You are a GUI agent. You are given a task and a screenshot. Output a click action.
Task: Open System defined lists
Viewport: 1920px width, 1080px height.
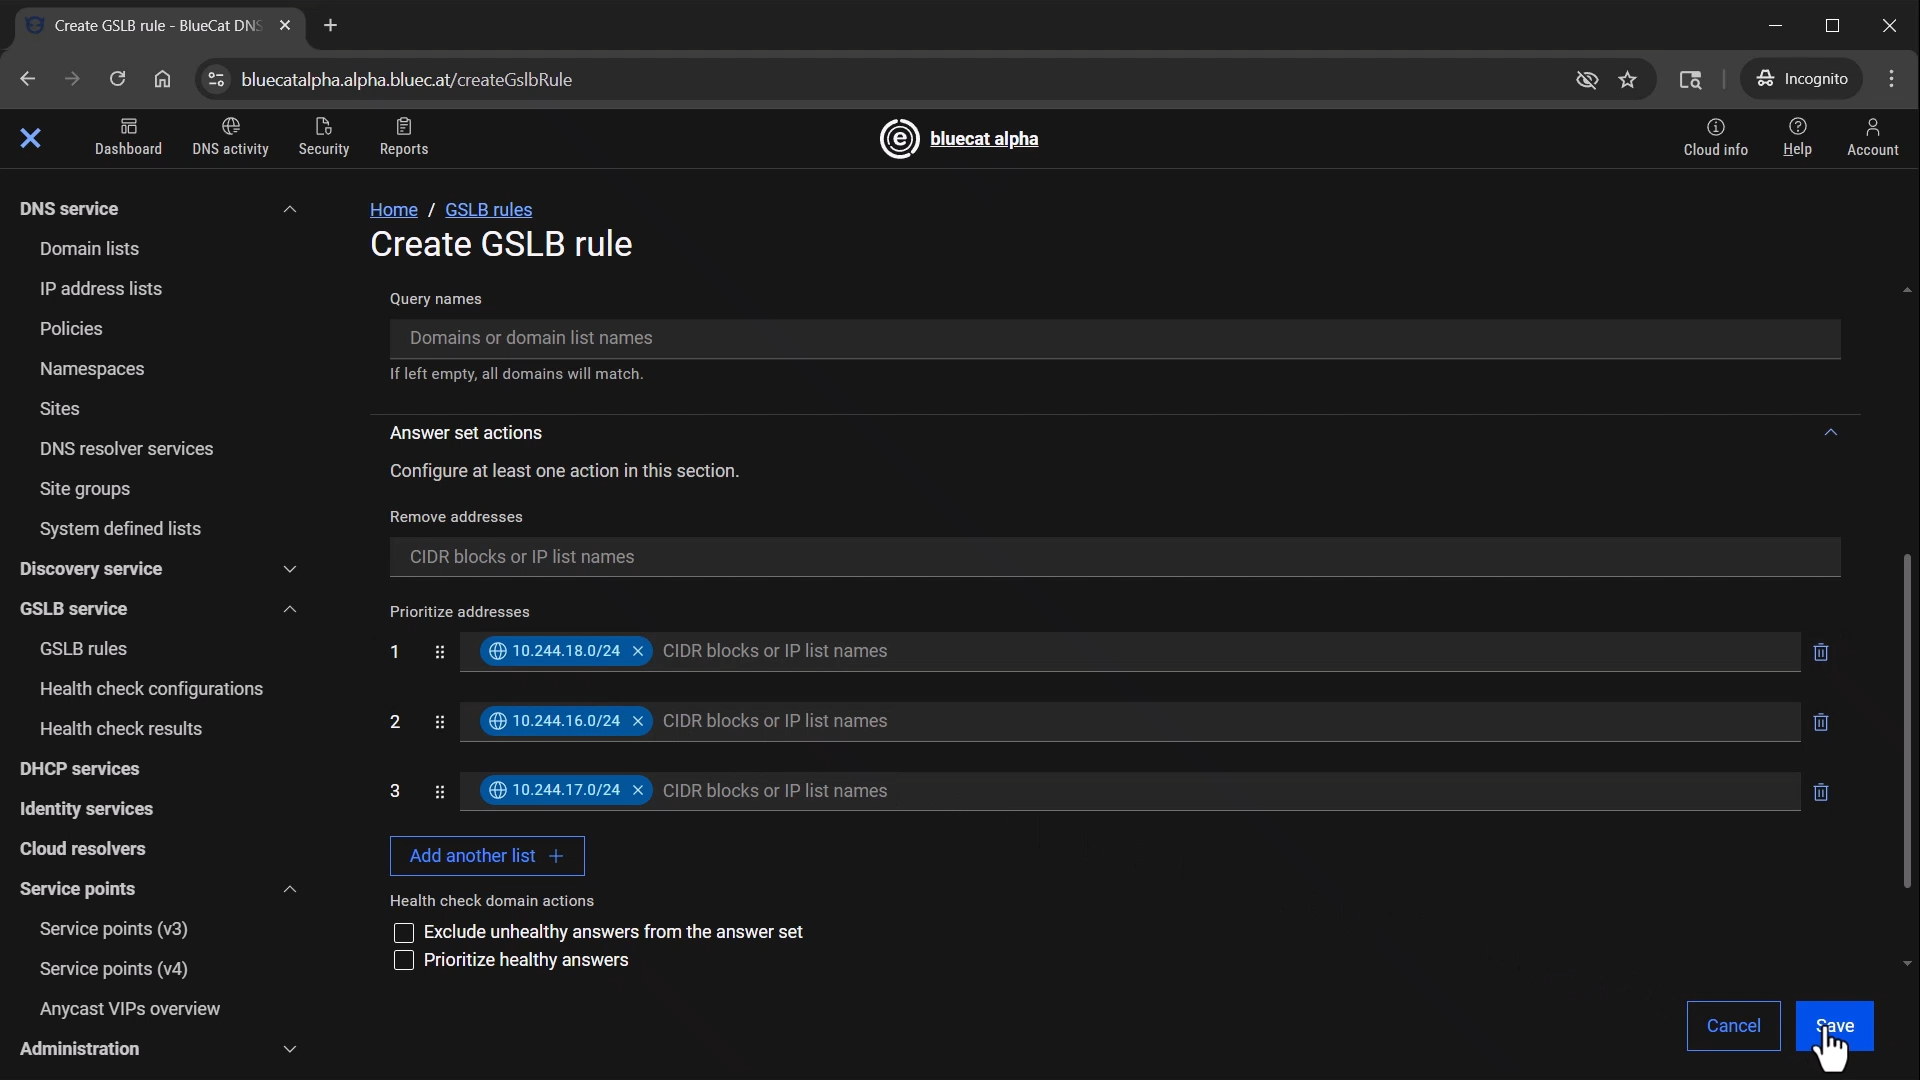point(120,529)
